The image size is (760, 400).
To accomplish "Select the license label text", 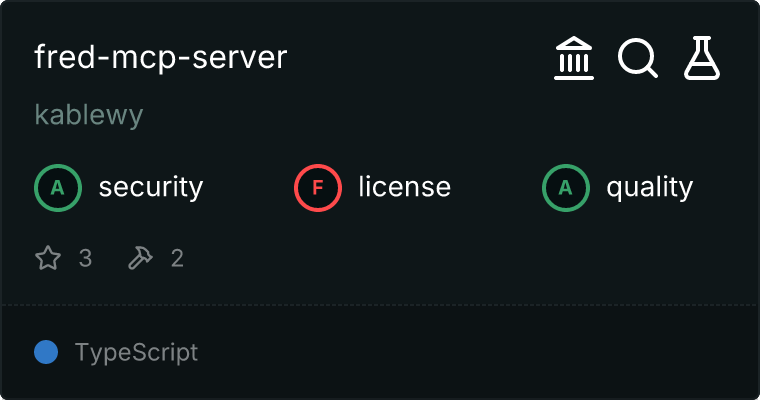I will [x=404, y=187].
